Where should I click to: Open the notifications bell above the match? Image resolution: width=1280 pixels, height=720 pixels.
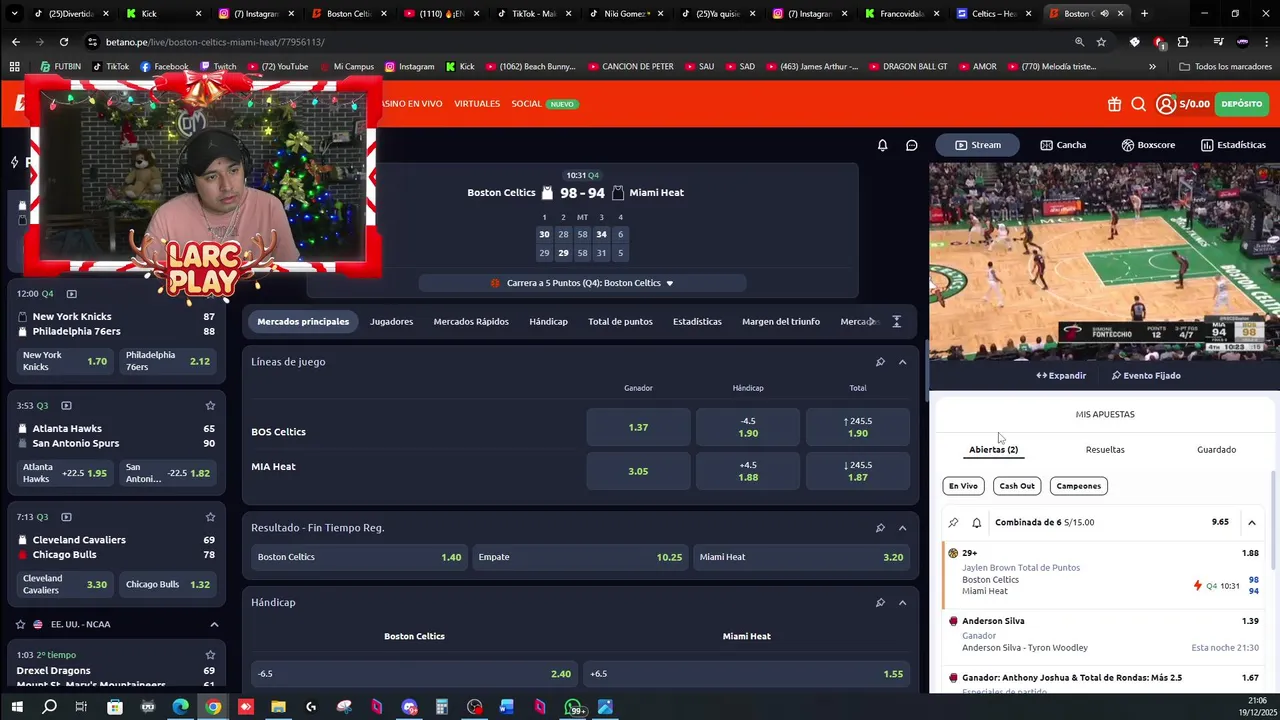882,145
